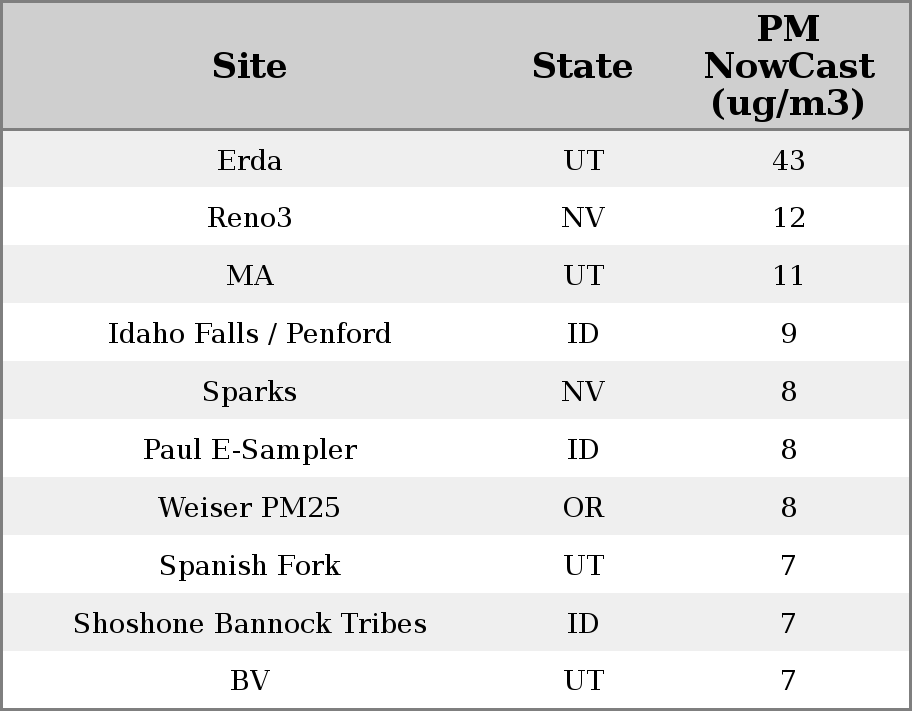This screenshot has width=912, height=711.
Task: Click Shoshone Bannock Tribes site name
Action: coord(249,624)
